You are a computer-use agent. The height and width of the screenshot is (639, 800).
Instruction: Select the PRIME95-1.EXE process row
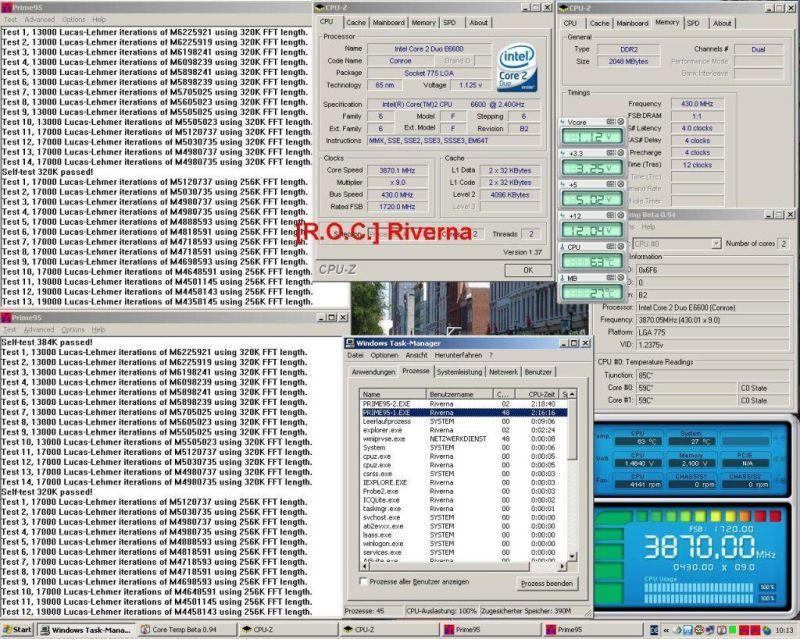pos(464,412)
